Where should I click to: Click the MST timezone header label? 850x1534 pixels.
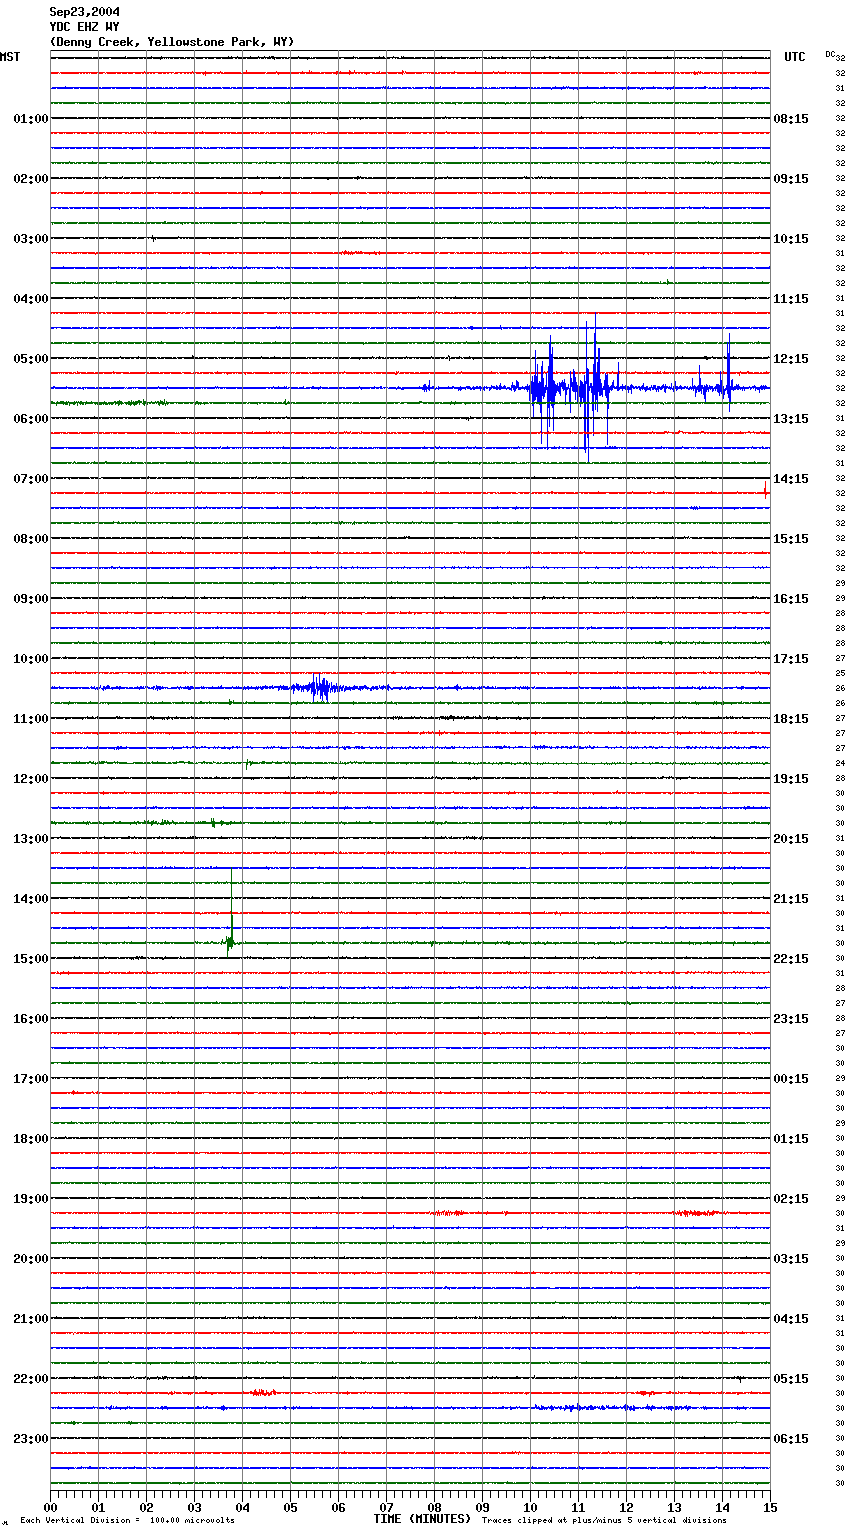click(x=10, y=57)
